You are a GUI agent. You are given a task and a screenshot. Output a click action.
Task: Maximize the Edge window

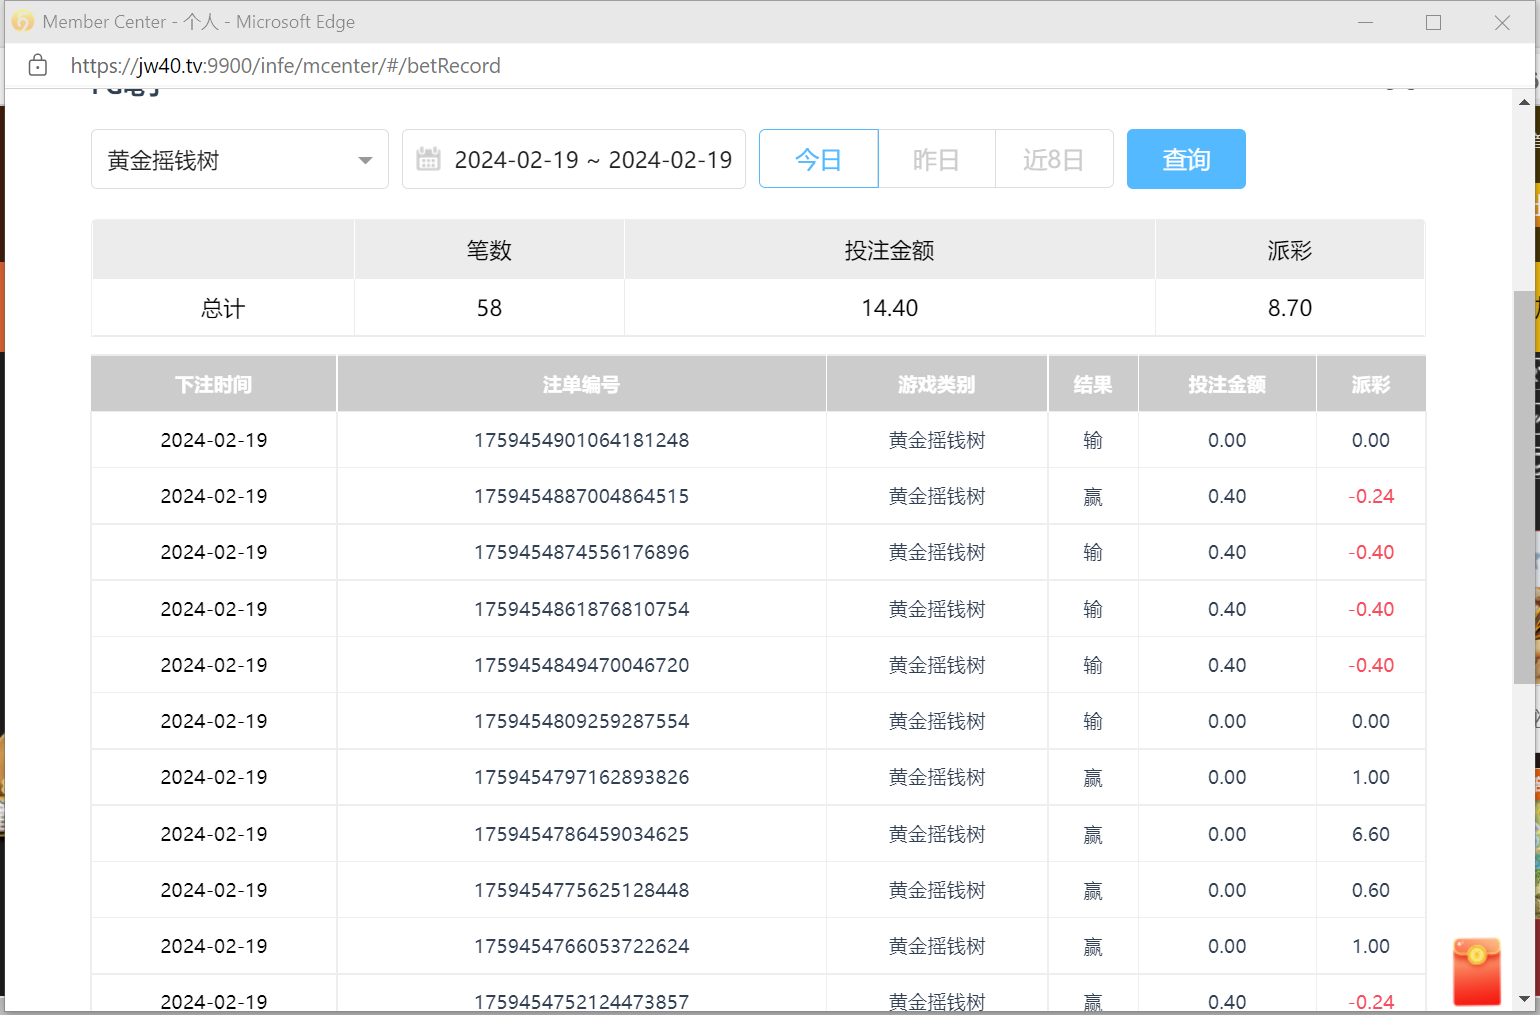coord(1433,22)
